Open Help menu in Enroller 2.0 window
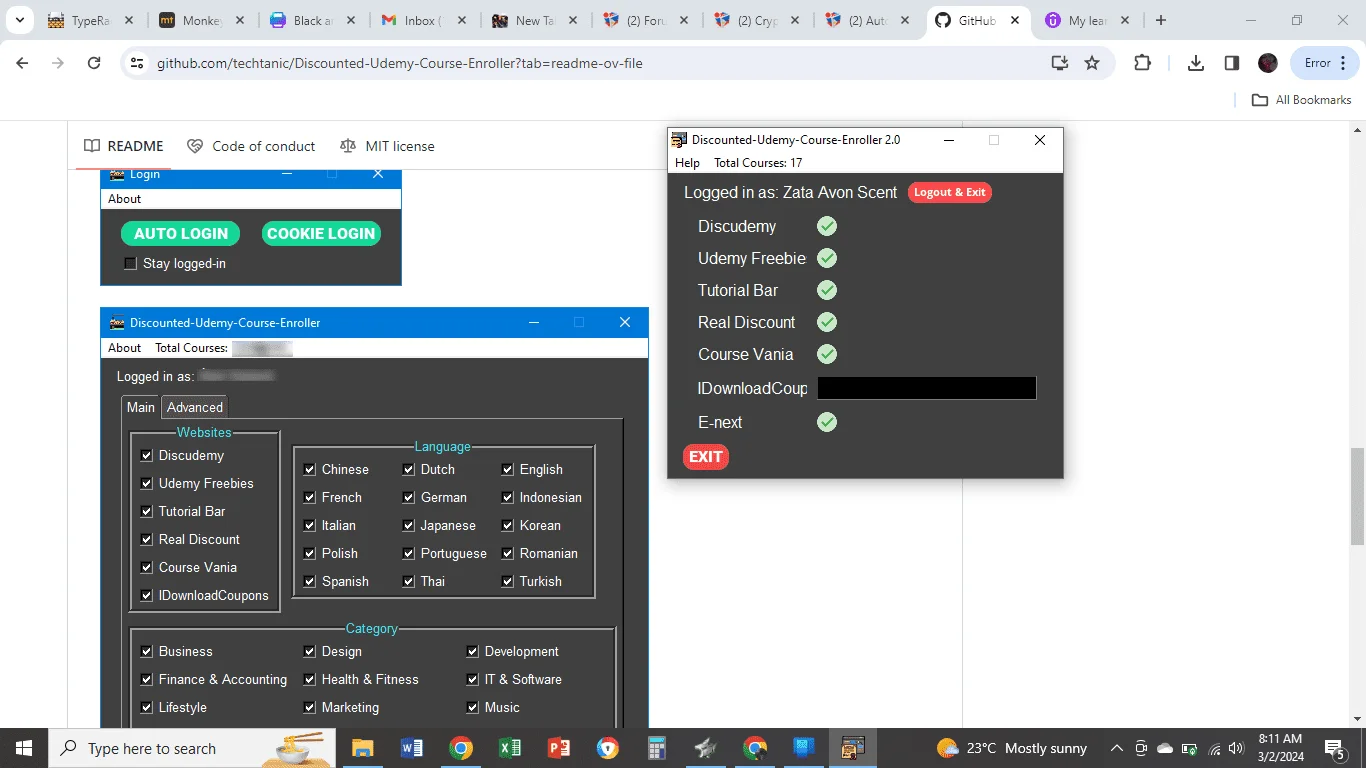 point(687,163)
